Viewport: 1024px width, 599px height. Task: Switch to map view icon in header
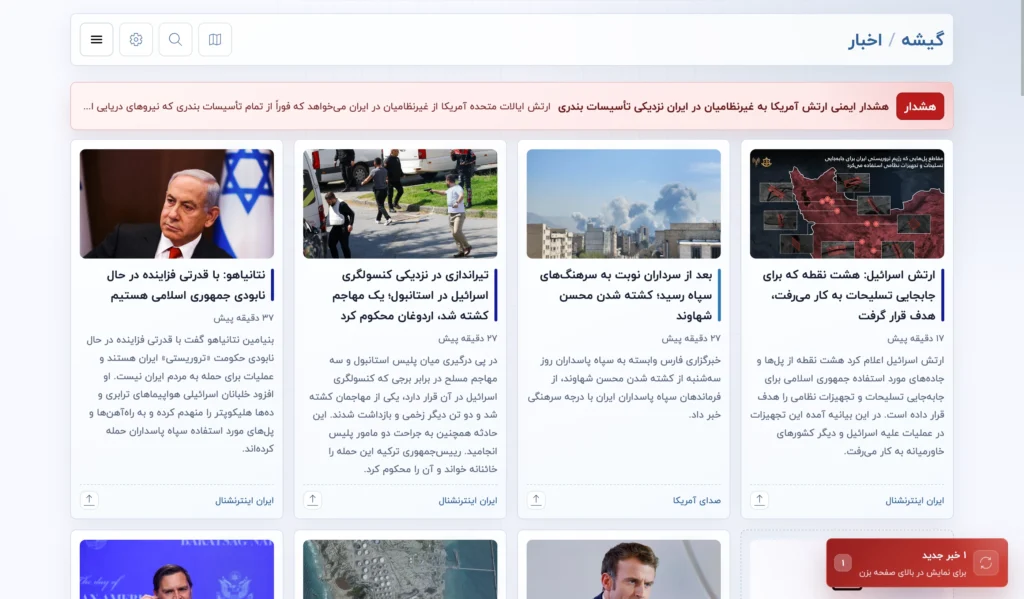click(215, 40)
